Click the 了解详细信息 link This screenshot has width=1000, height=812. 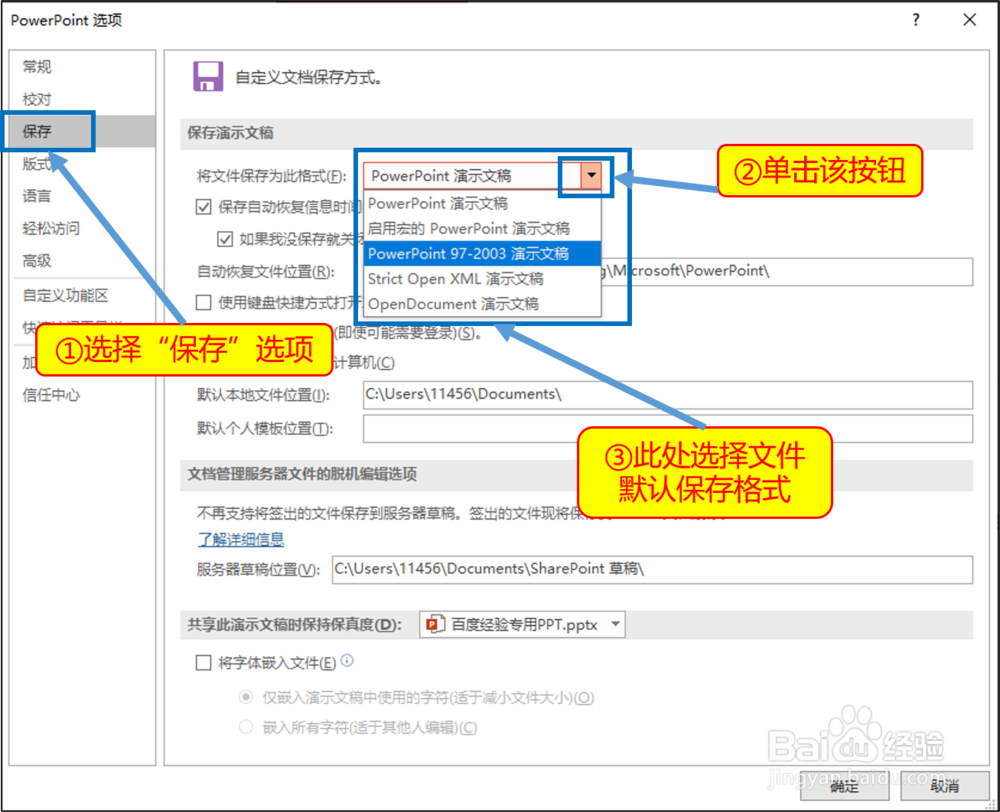(x=241, y=539)
